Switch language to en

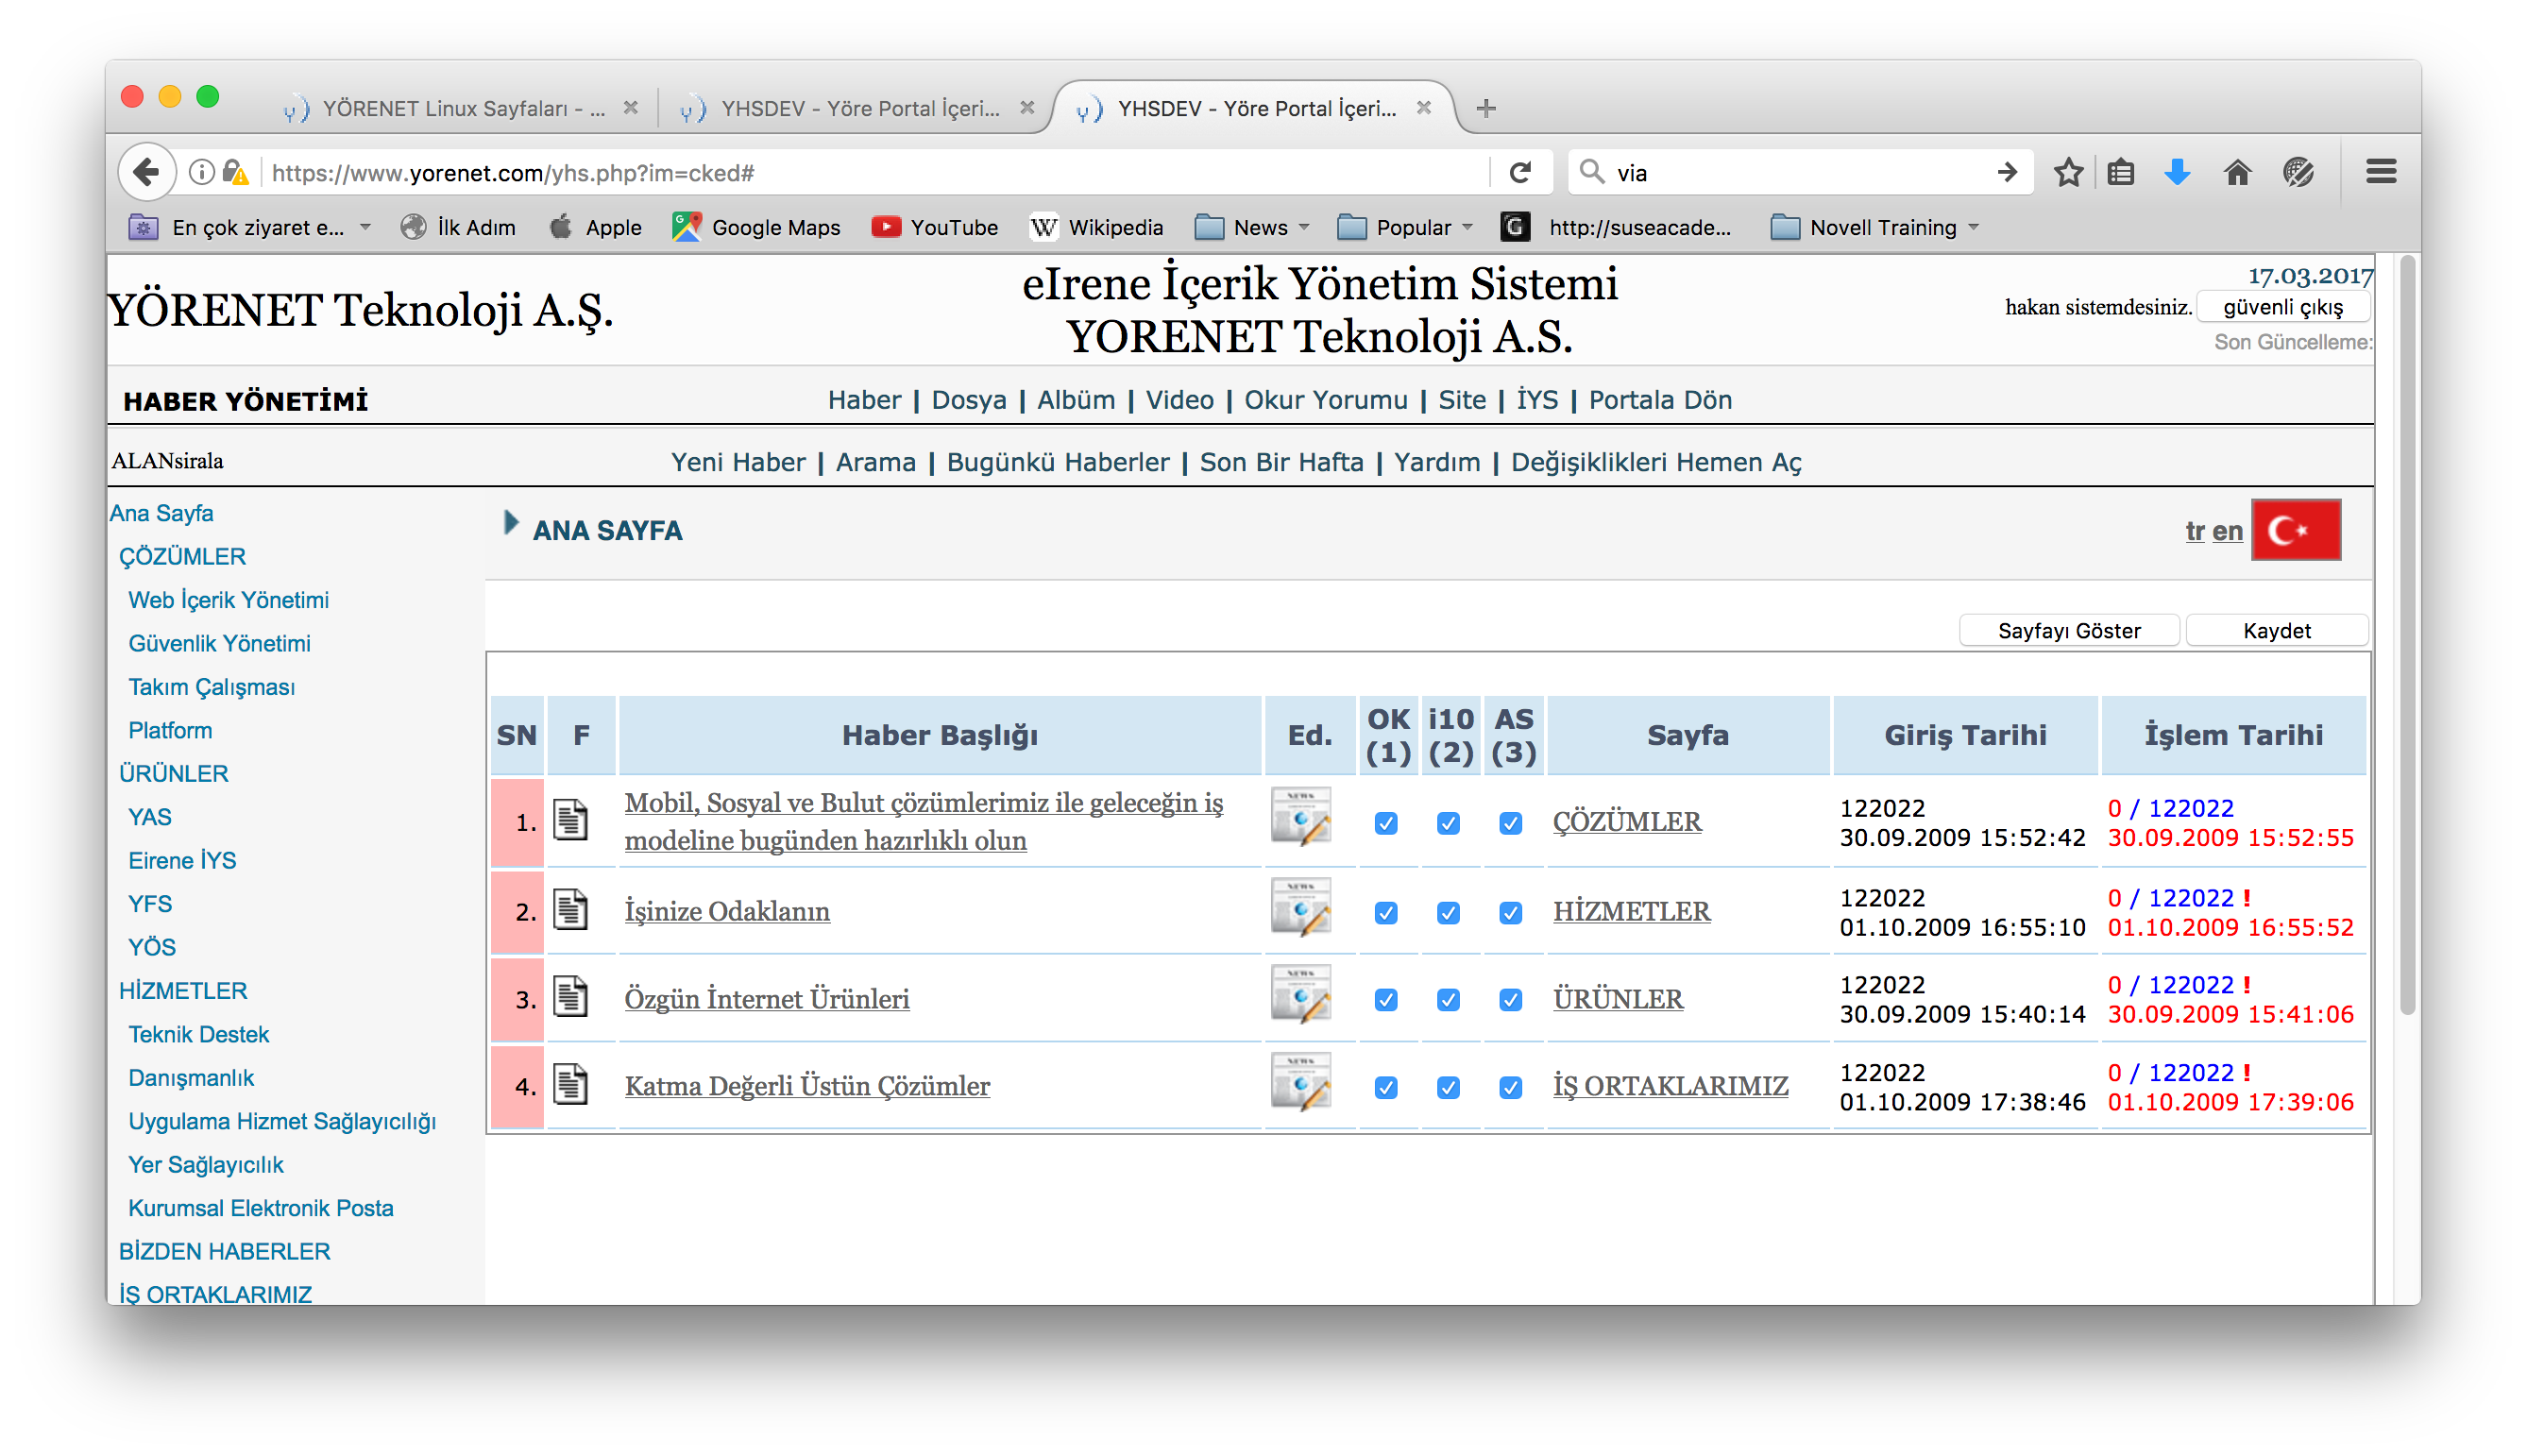click(2226, 531)
